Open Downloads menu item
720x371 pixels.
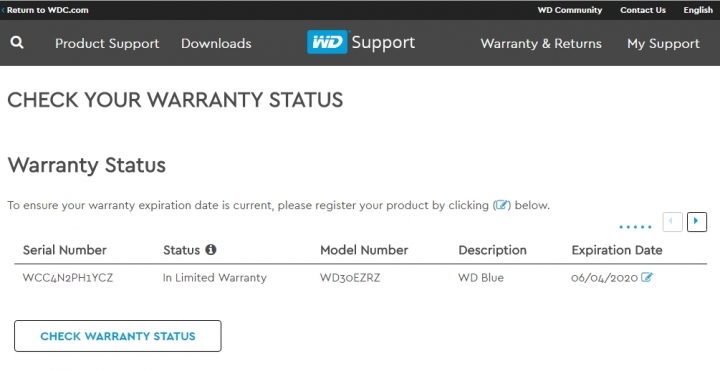tap(216, 43)
